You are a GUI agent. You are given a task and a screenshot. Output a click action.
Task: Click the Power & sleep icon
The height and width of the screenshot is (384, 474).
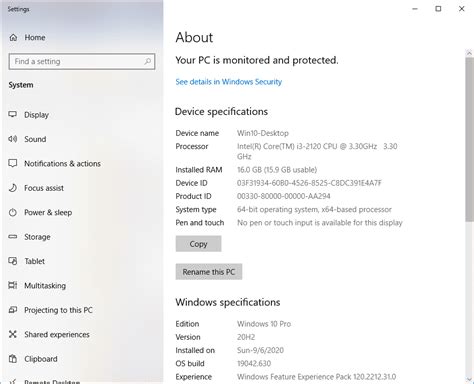13,212
